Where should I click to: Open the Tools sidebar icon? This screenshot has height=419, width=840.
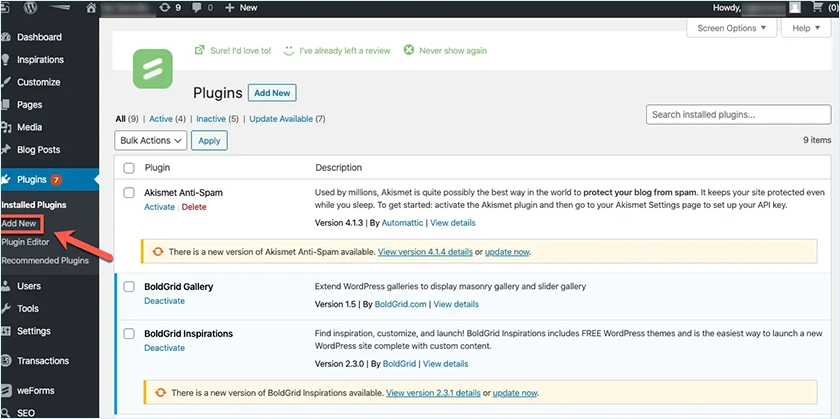coord(8,309)
